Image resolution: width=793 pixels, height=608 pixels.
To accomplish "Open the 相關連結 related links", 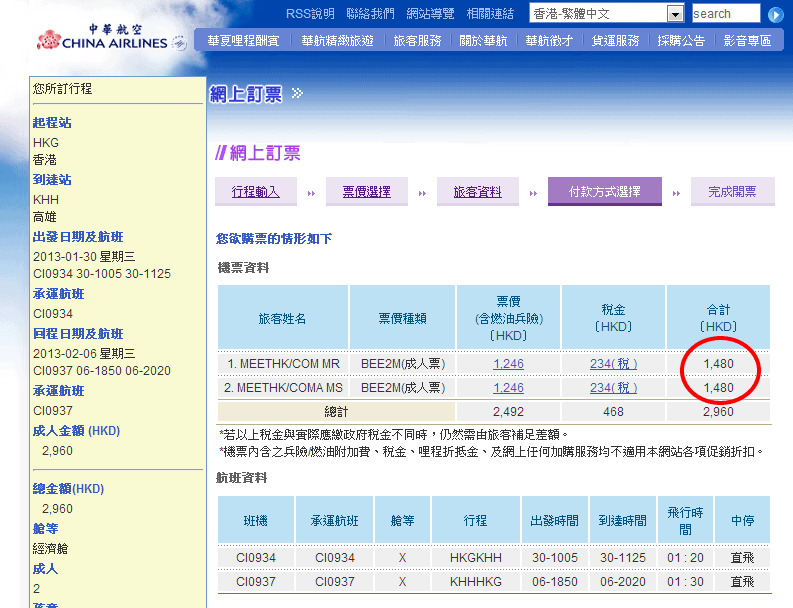I will [490, 14].
